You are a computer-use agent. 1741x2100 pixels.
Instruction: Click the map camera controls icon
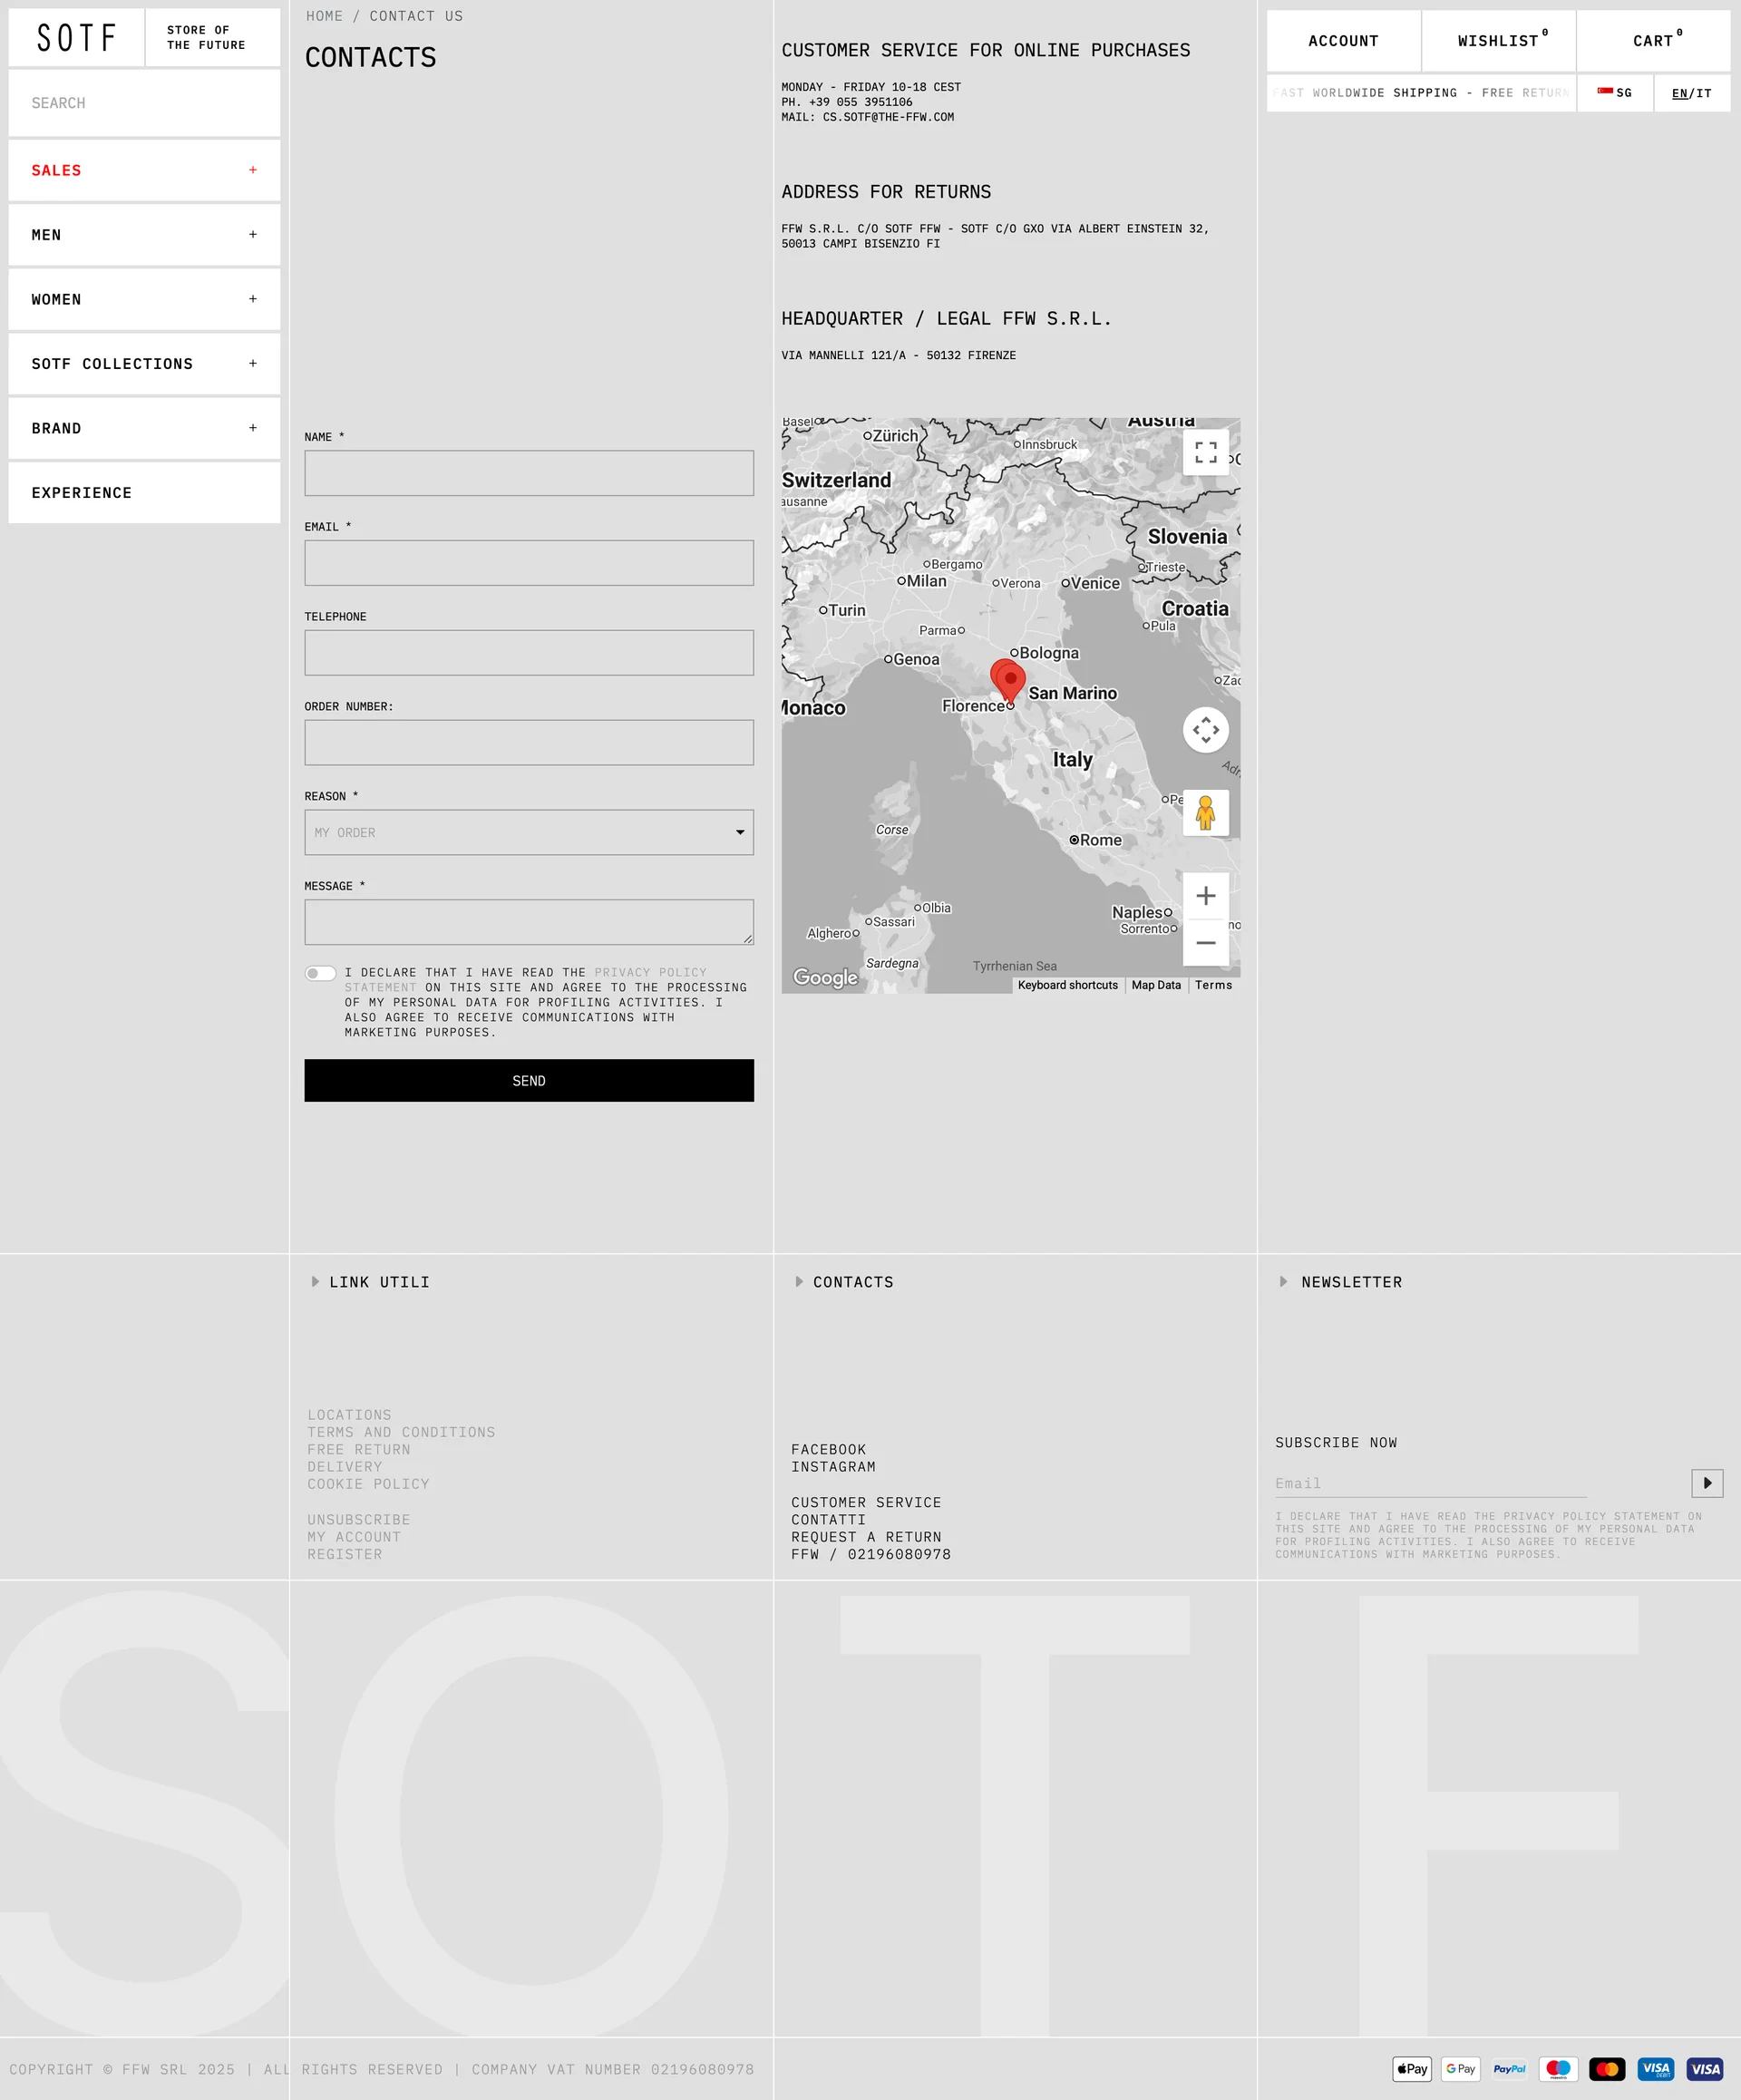(x=1205, y=730)
